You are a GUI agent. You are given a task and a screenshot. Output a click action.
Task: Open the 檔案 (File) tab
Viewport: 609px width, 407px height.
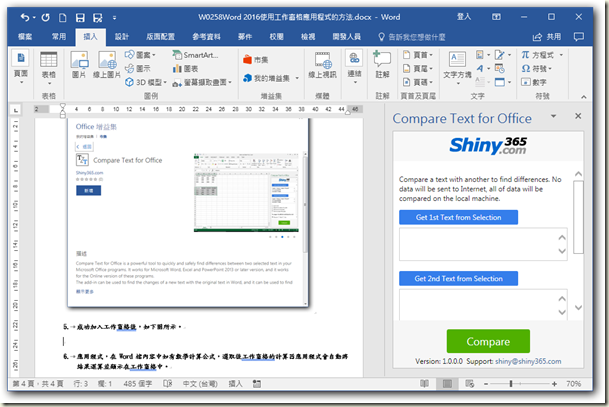pyautogui.click(x=25, y=37)
